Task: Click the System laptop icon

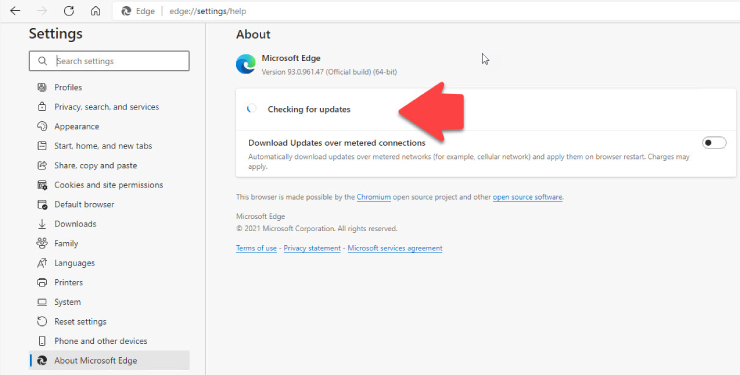Action: pyautogui.click(x=42, y=302)
